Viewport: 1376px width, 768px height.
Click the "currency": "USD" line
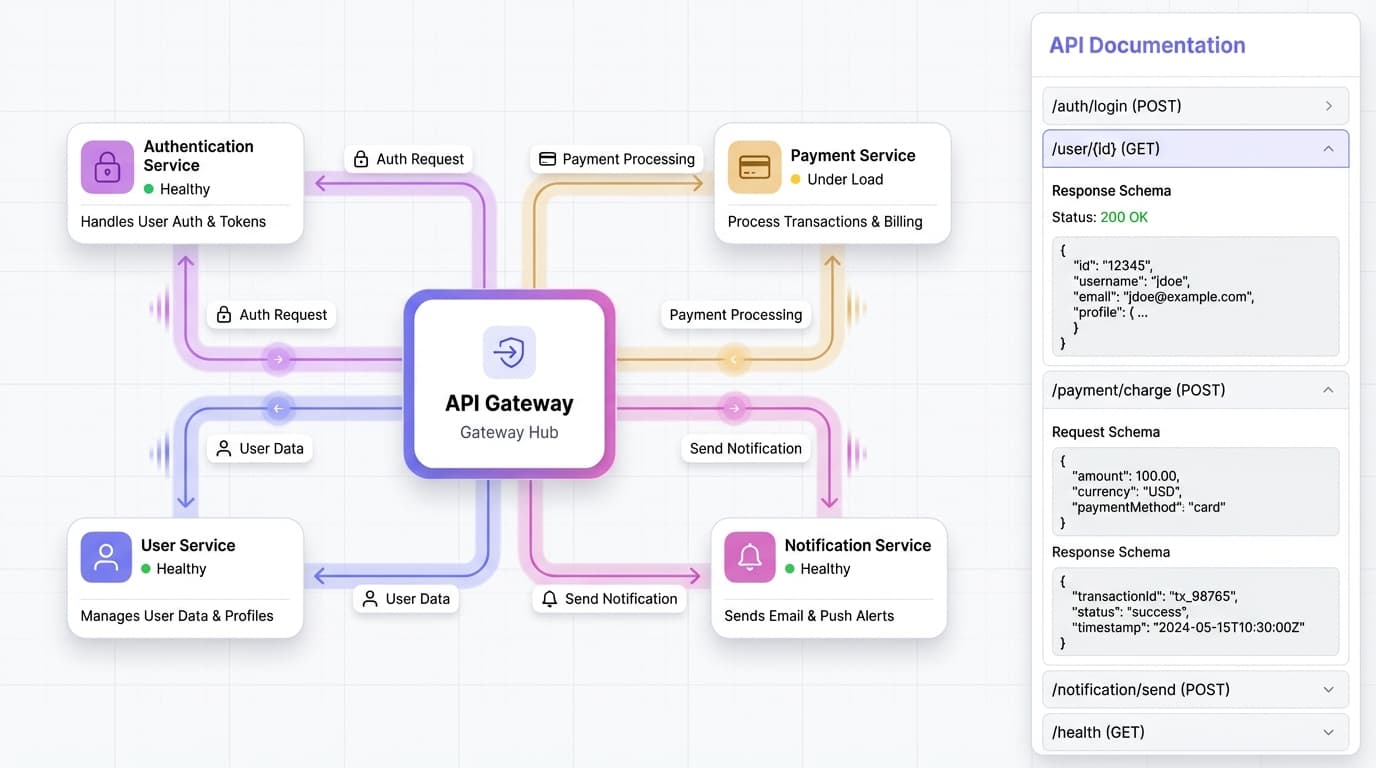(x=1127, y=492)
